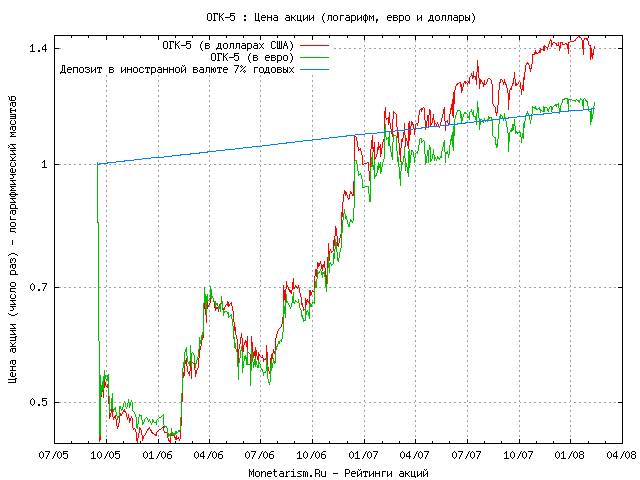Click the red legend line sample
The height and width of the screenshot is (480, 640).
(x=315, y=46)
